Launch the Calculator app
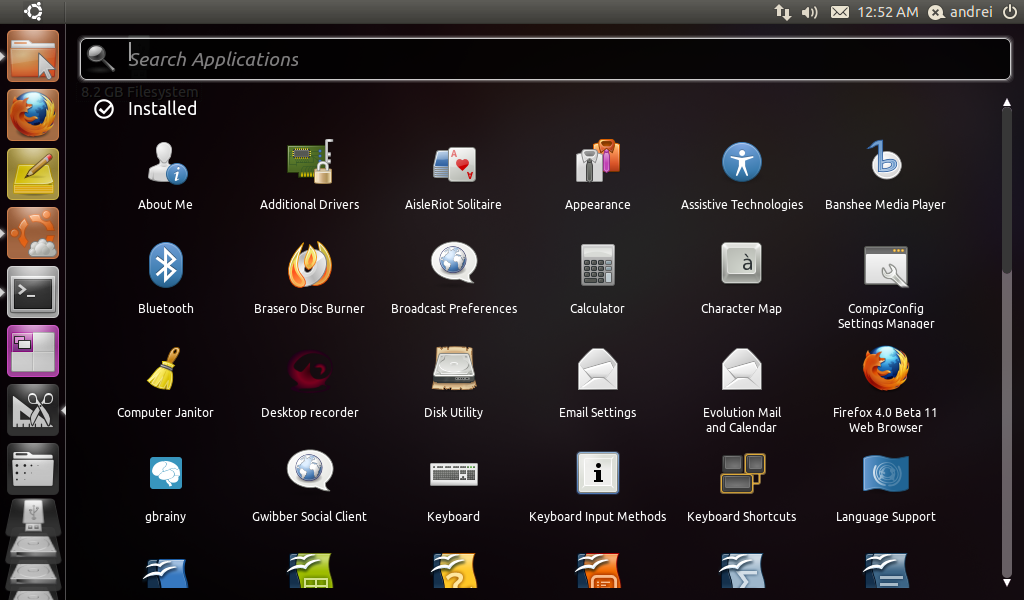1024x600 pixels. point(598,279)
